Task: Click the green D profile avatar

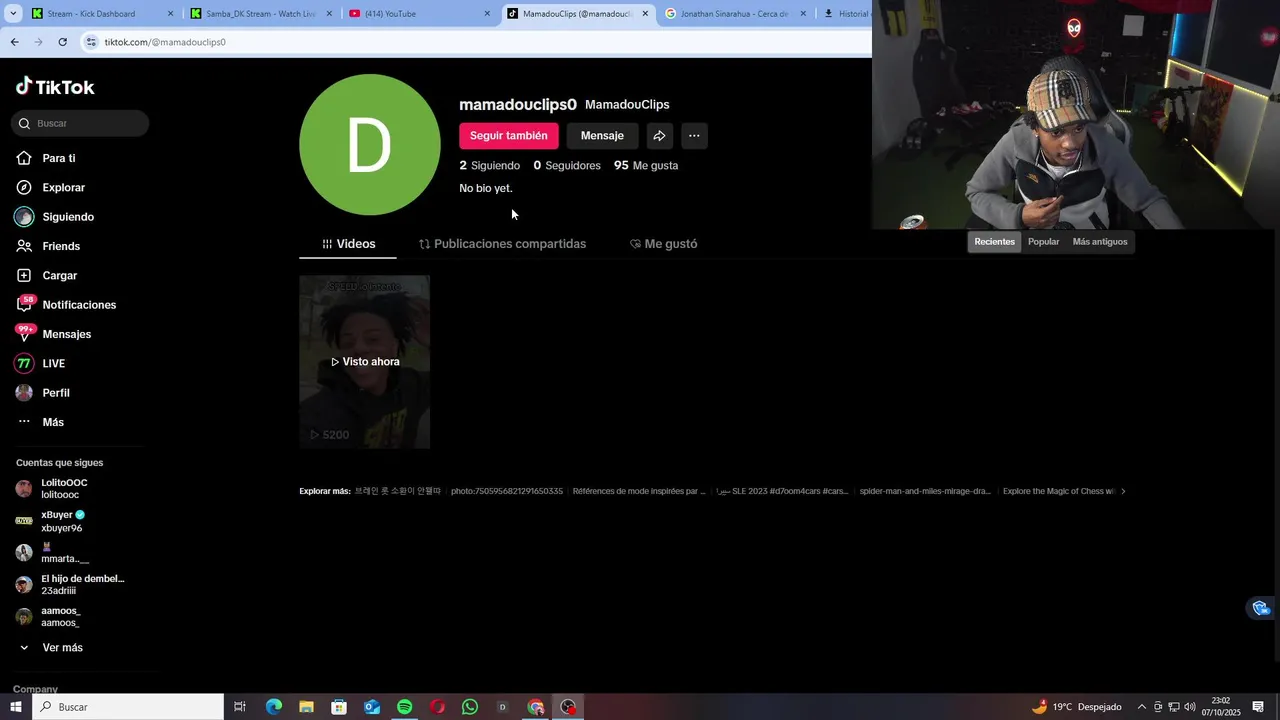Action: coord(369,144)
